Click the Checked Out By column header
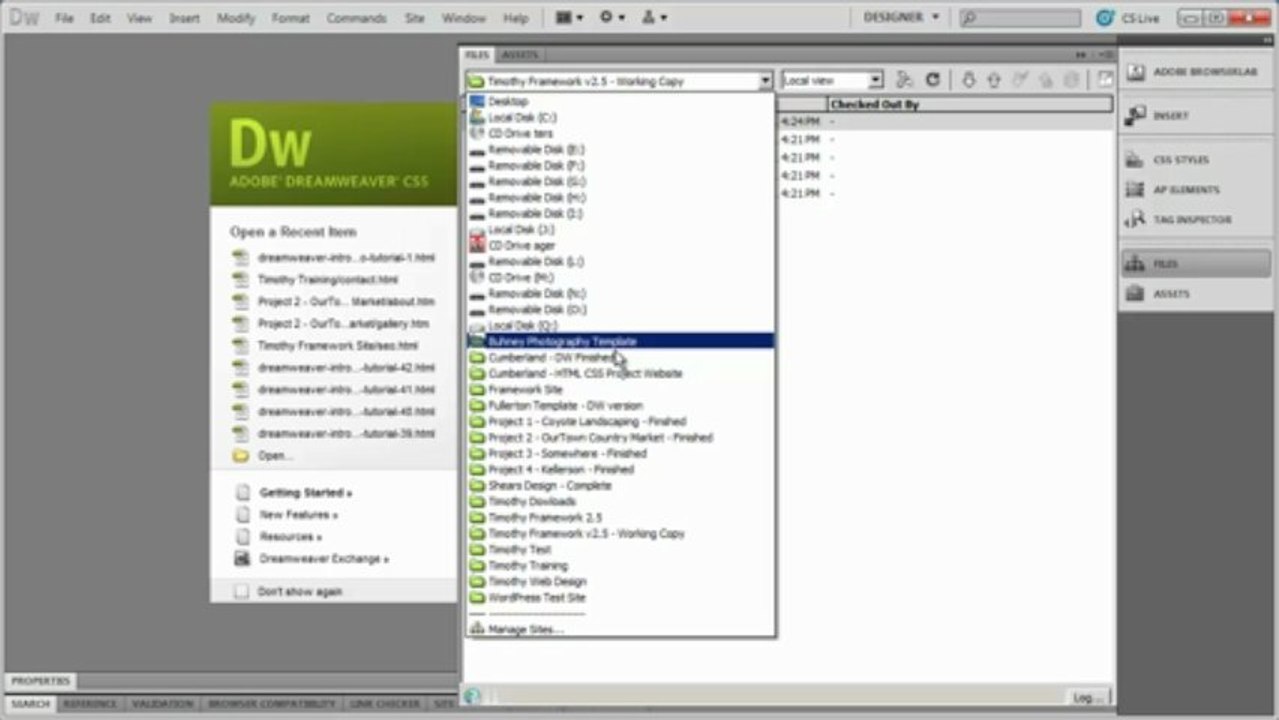 coord(969,104)
